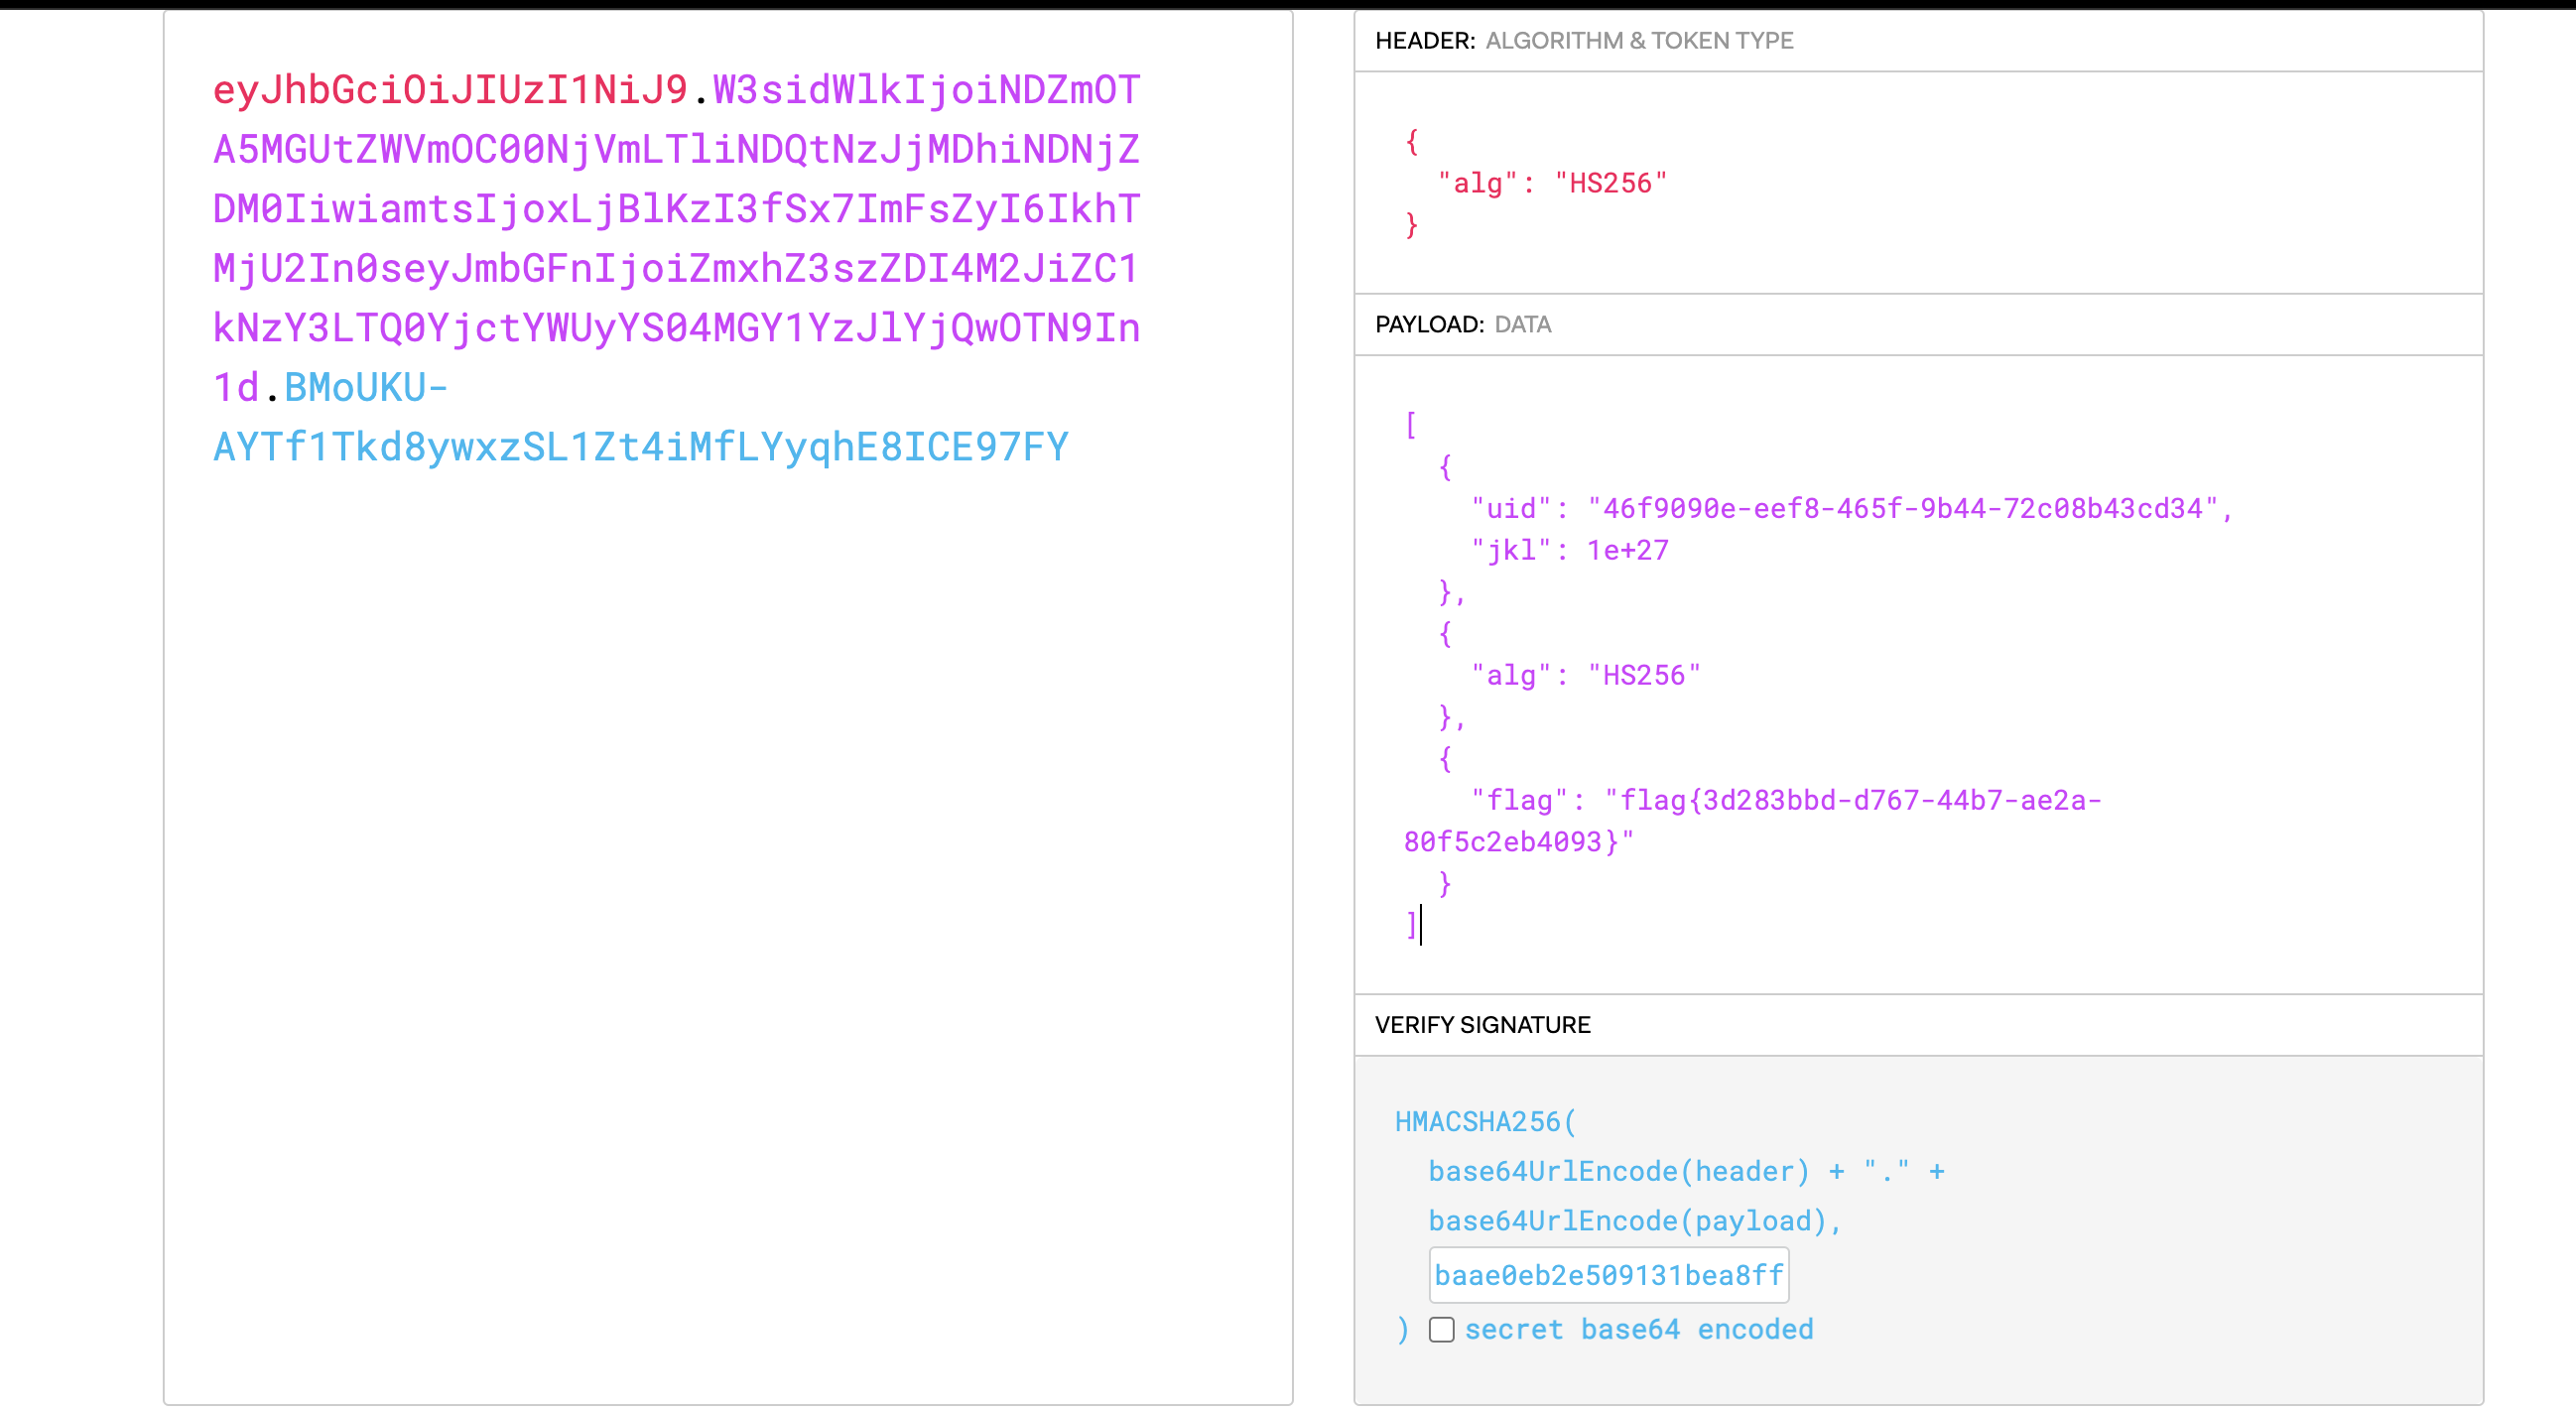This screenshot has height=1411, width=2576.
Task: Click the "alg": "HS256" line in PAYLOAD
Action: pyautogui.click(x=1585, y=675)
